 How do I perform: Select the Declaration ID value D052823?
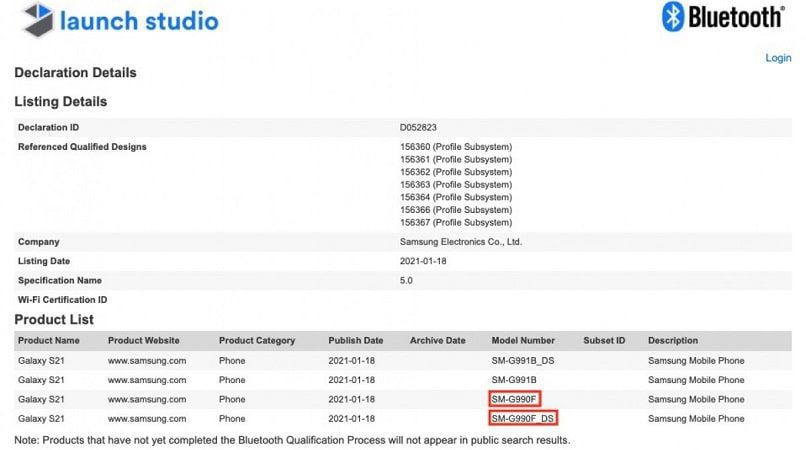point(418,128)
